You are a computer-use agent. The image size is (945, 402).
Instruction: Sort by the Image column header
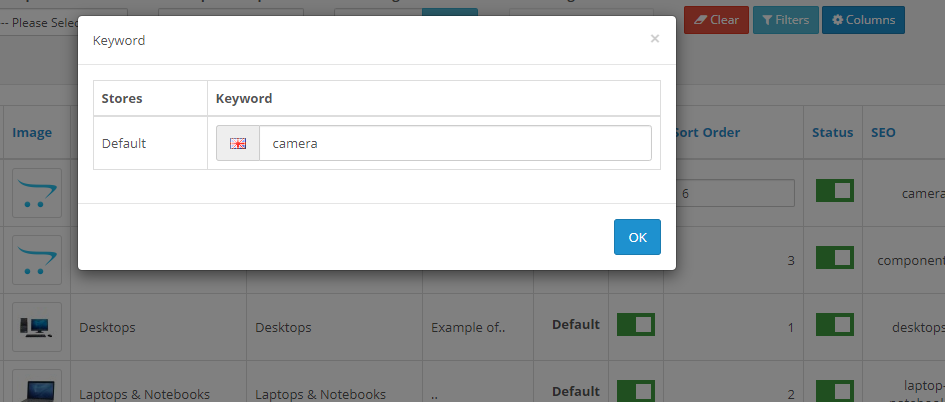coord(32,132)
